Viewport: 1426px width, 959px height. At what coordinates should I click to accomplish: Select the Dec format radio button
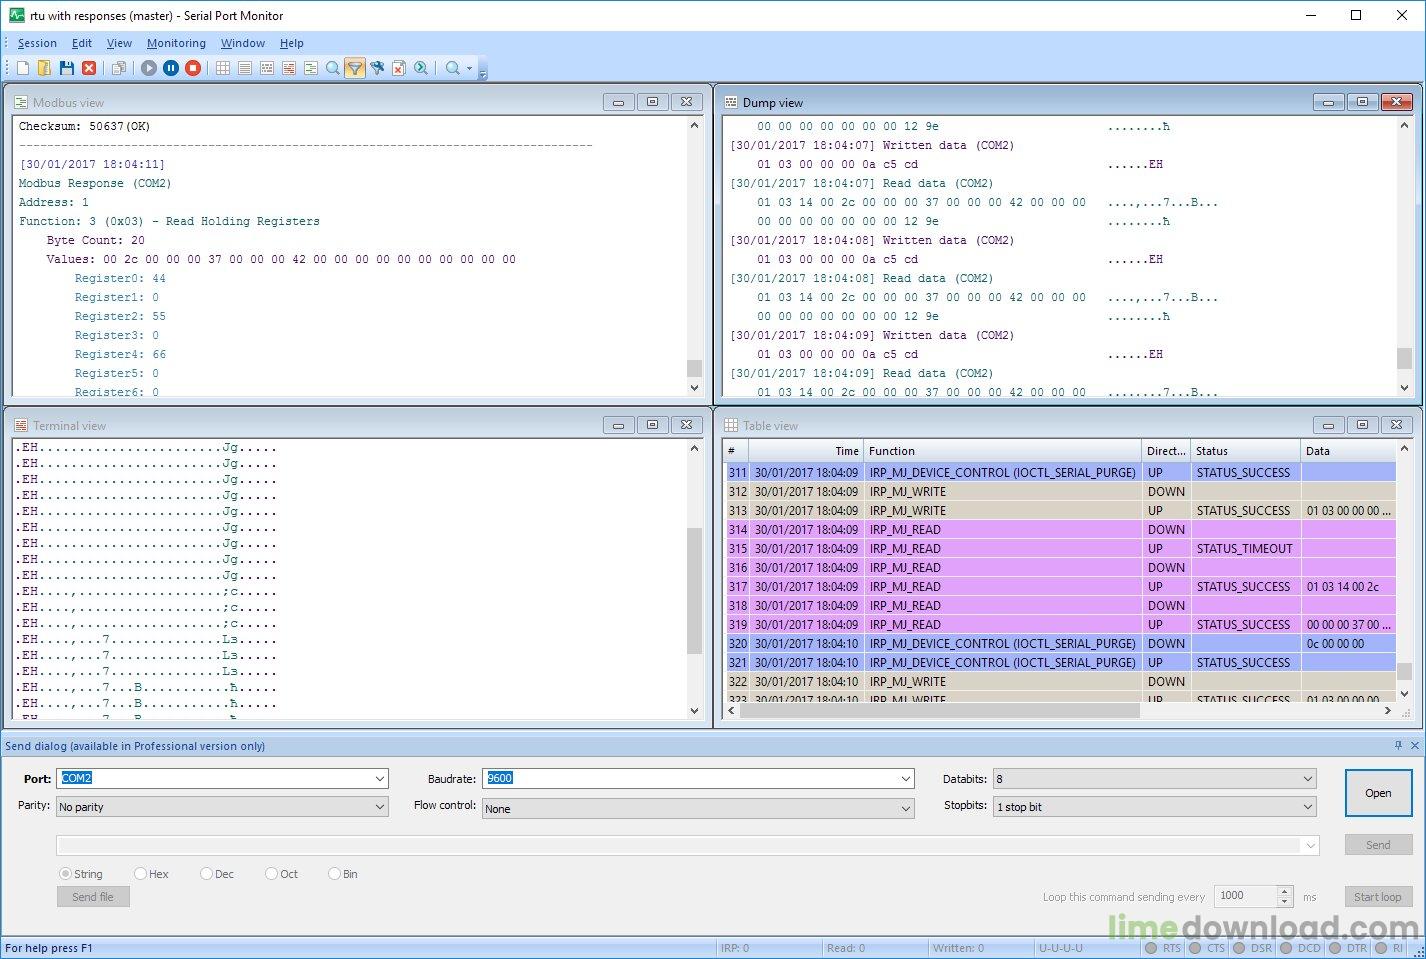[x=207, y=874]
